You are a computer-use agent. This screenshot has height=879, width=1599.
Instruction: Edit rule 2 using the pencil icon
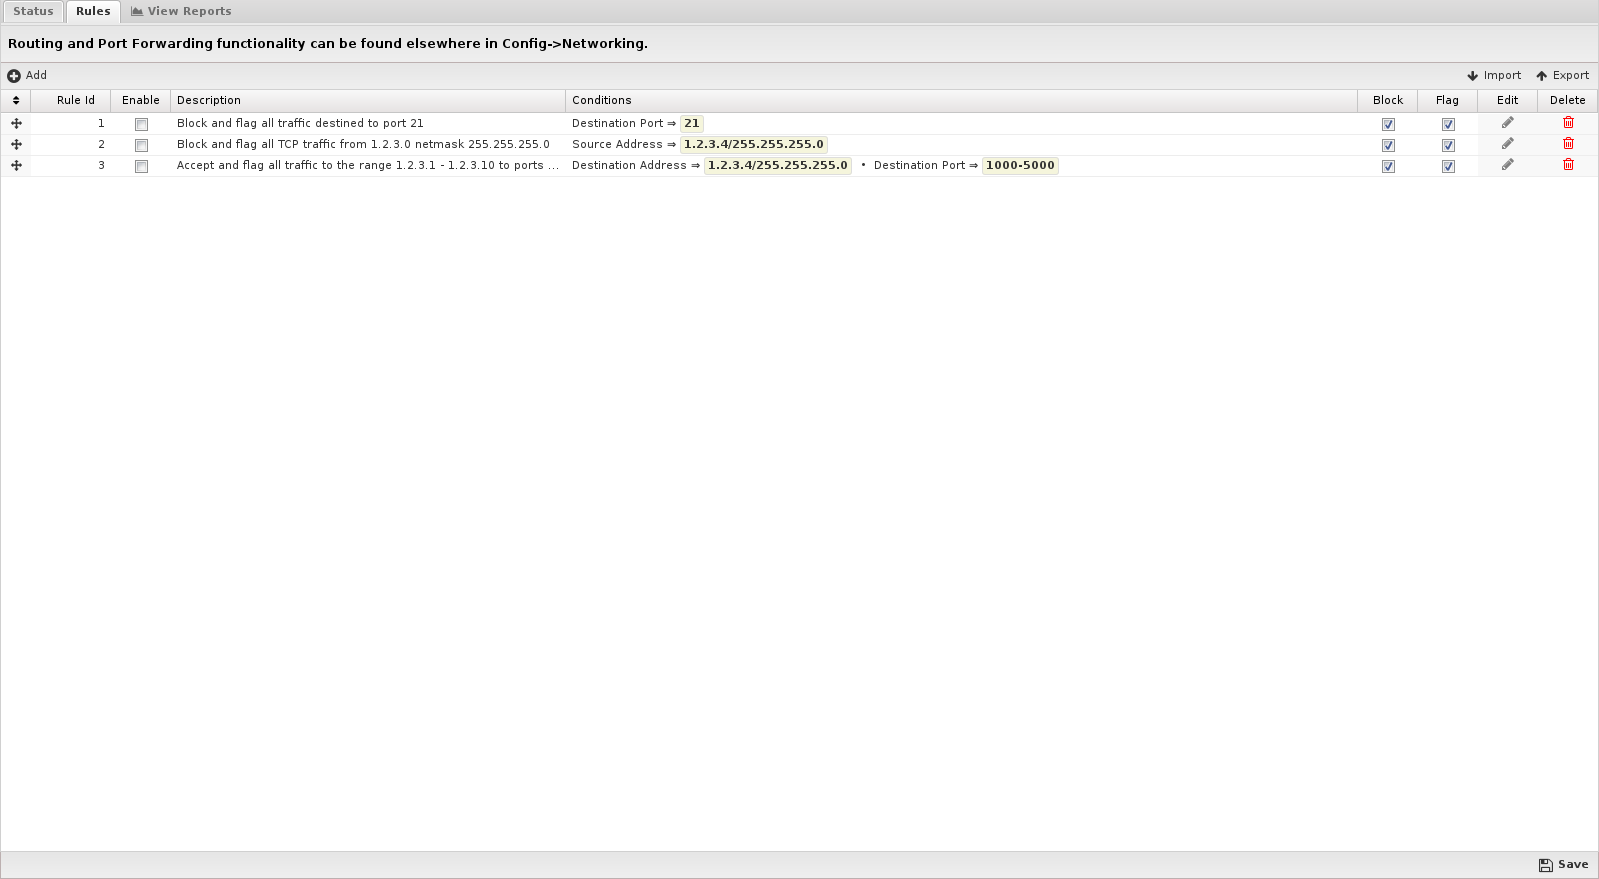1508,144
